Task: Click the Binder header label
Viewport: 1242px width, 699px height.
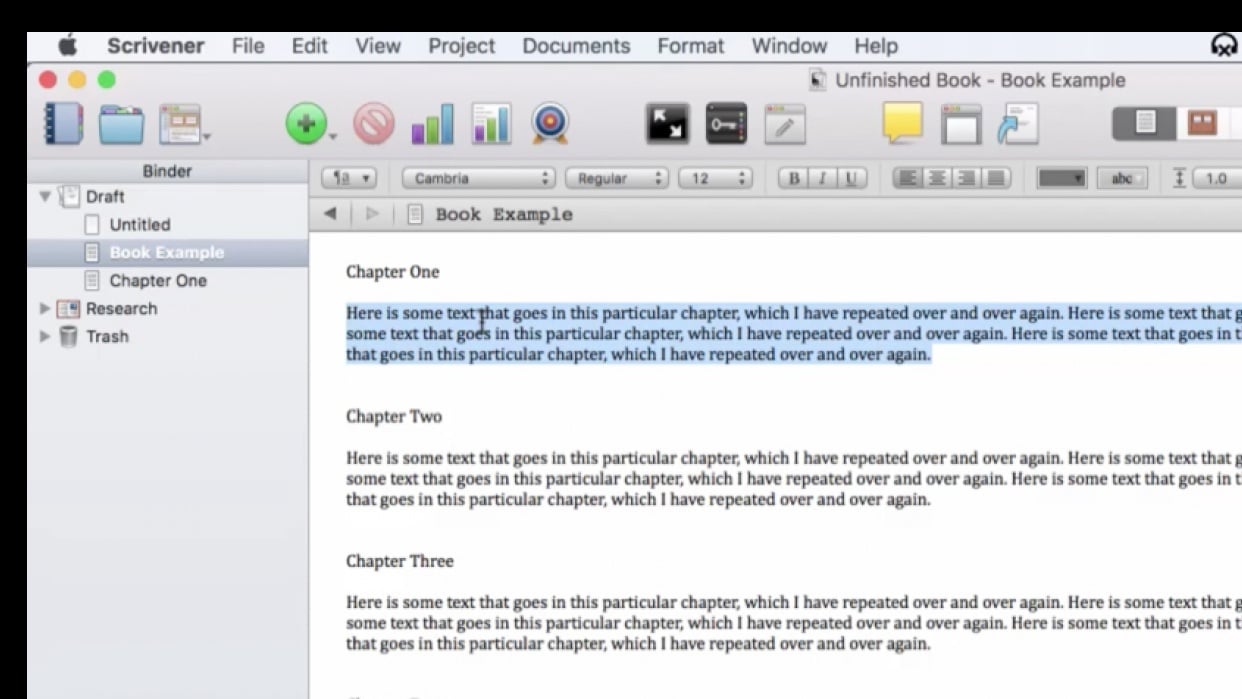Action: (167, 171)
